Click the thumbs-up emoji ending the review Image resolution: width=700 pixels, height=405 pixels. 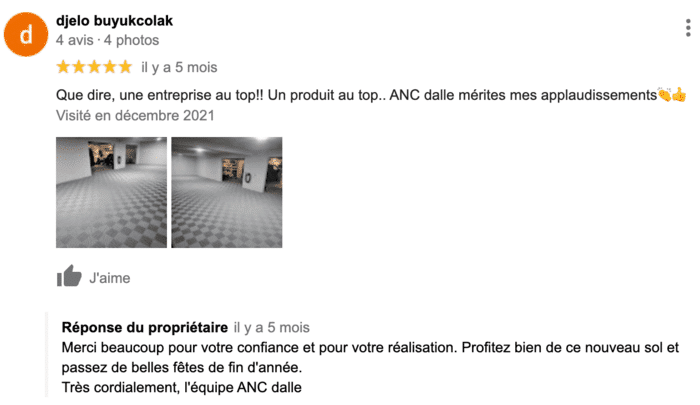(679, 95)
